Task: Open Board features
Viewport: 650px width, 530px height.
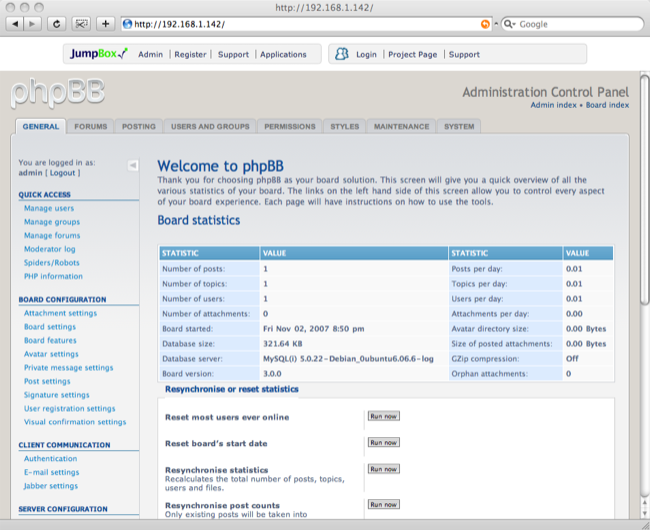Action: tap(50, 340)
